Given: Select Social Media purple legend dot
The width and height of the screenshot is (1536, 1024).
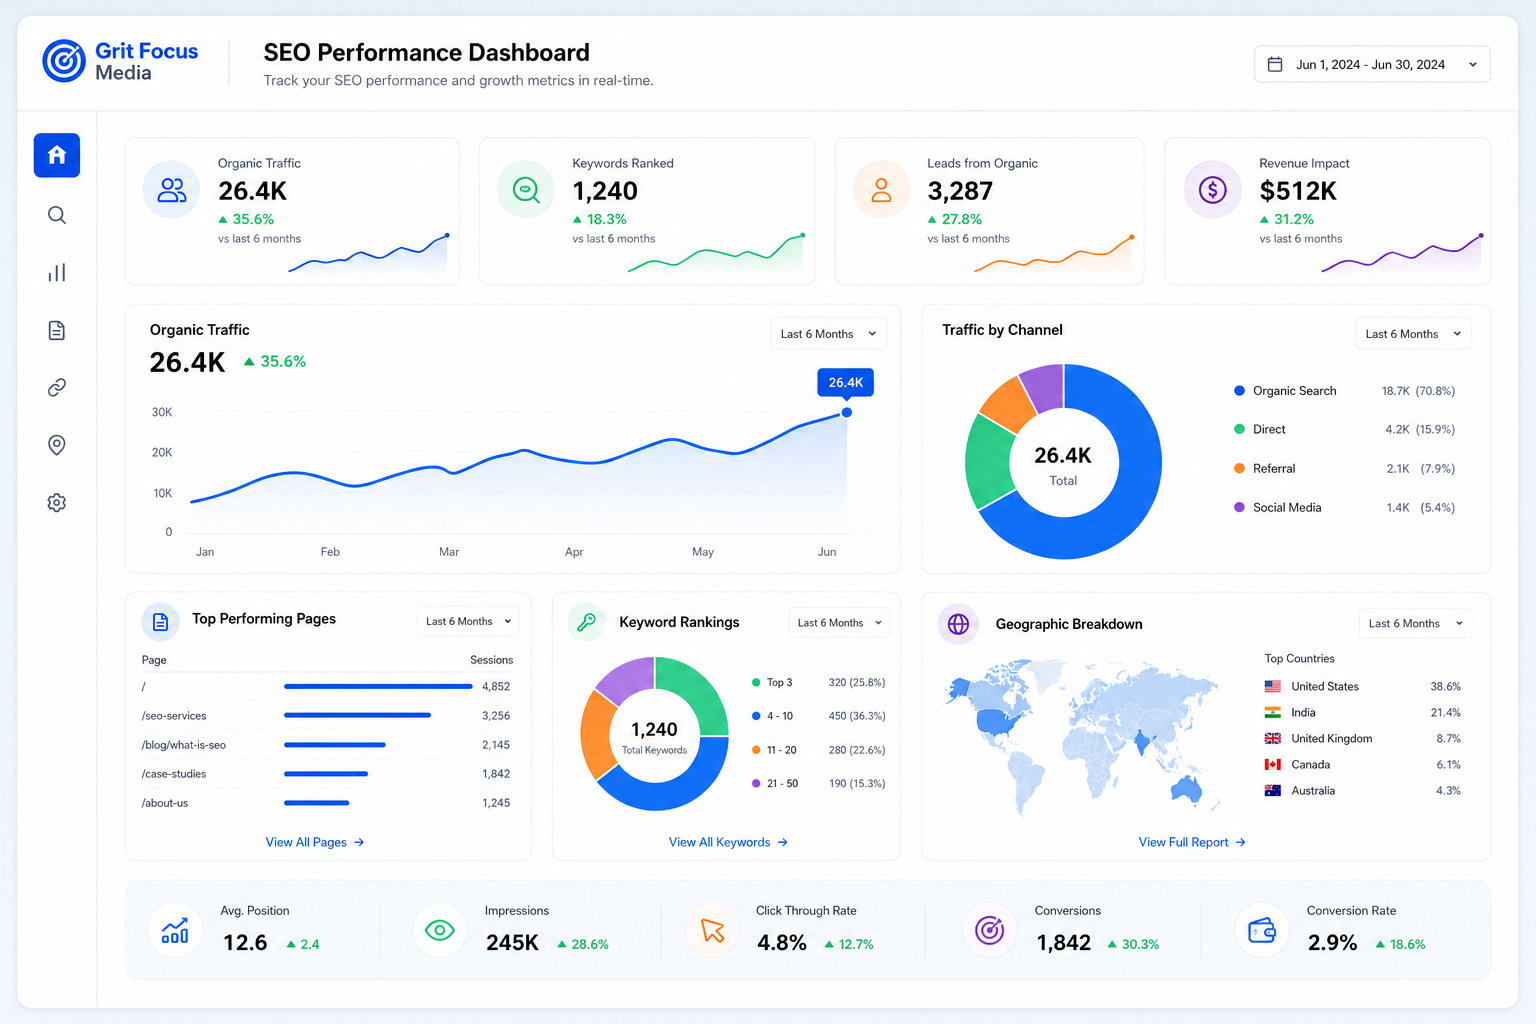Looking at the screenshot, I should (x=1240, y=507).
